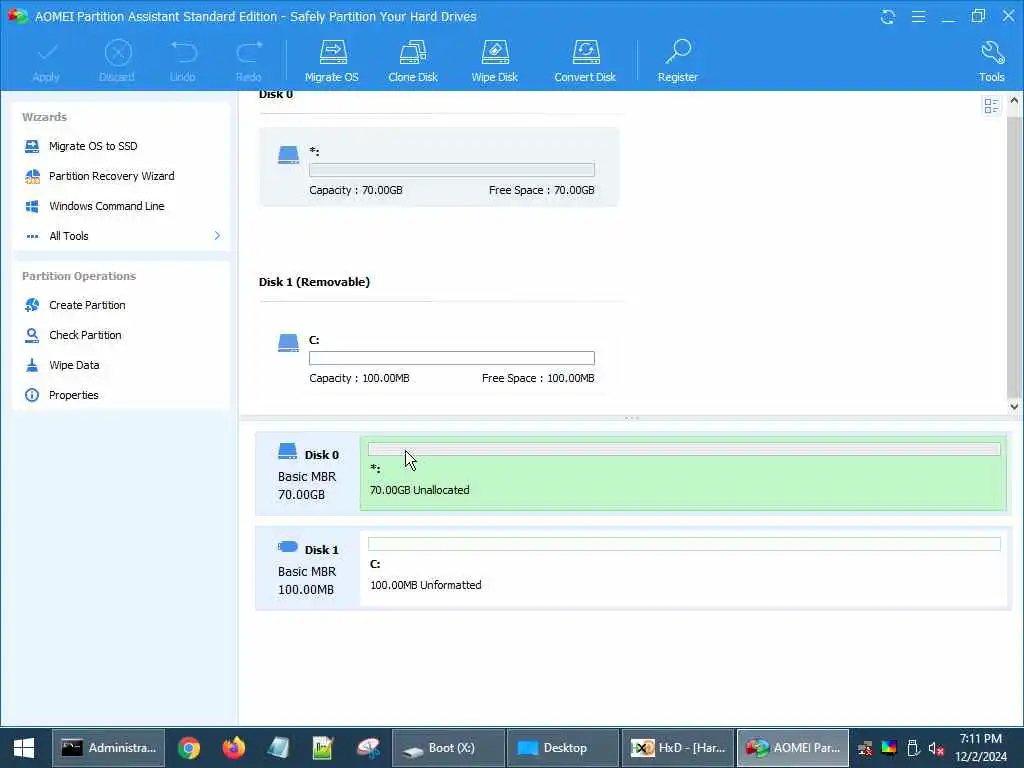The width and height of the screenshot is (1024, 768).
Task: Click the vertical scrollbar up arrow
Action: coord(1014,101)
